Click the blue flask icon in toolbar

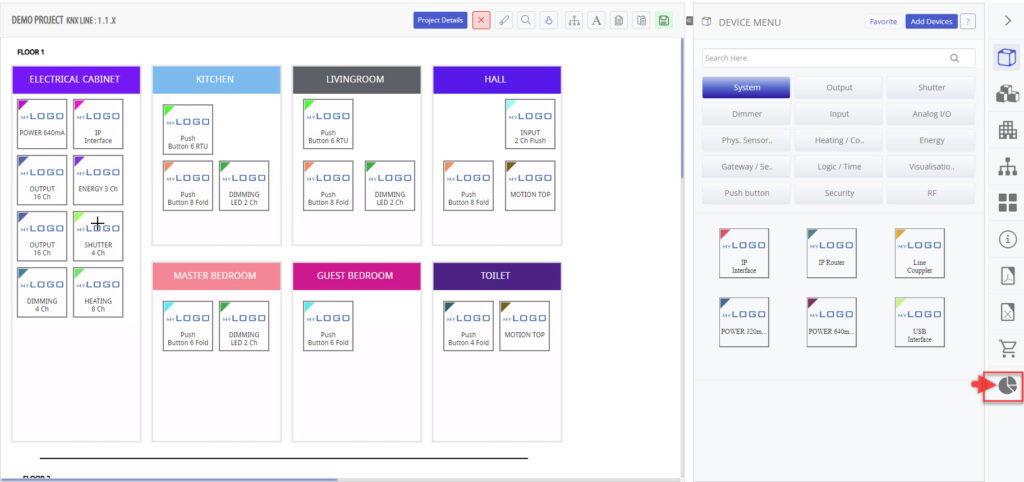pos(549,20)
